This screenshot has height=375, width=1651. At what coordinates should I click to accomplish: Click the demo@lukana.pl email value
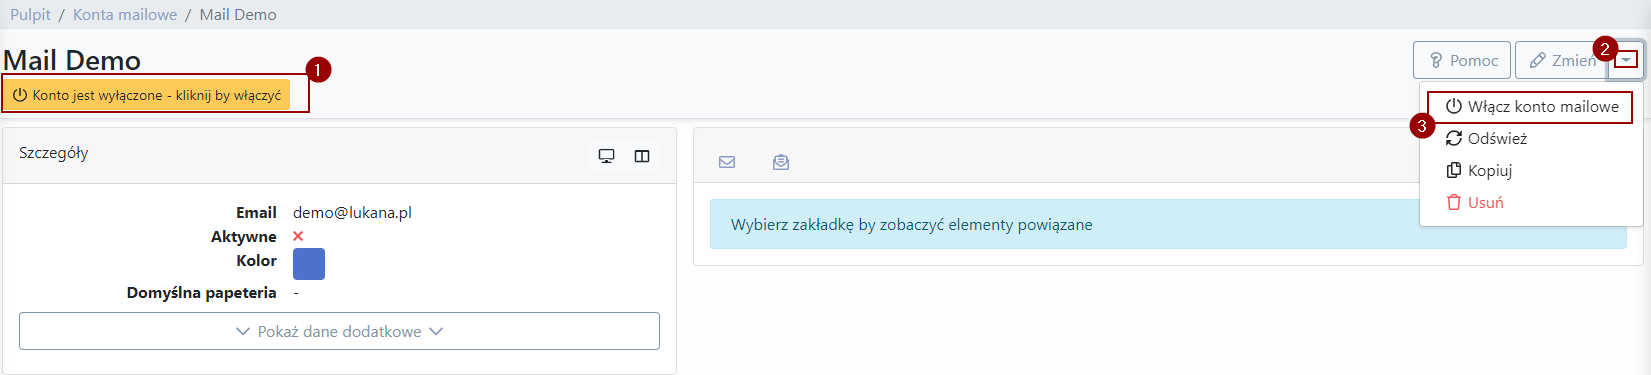(x=352, y=212)
